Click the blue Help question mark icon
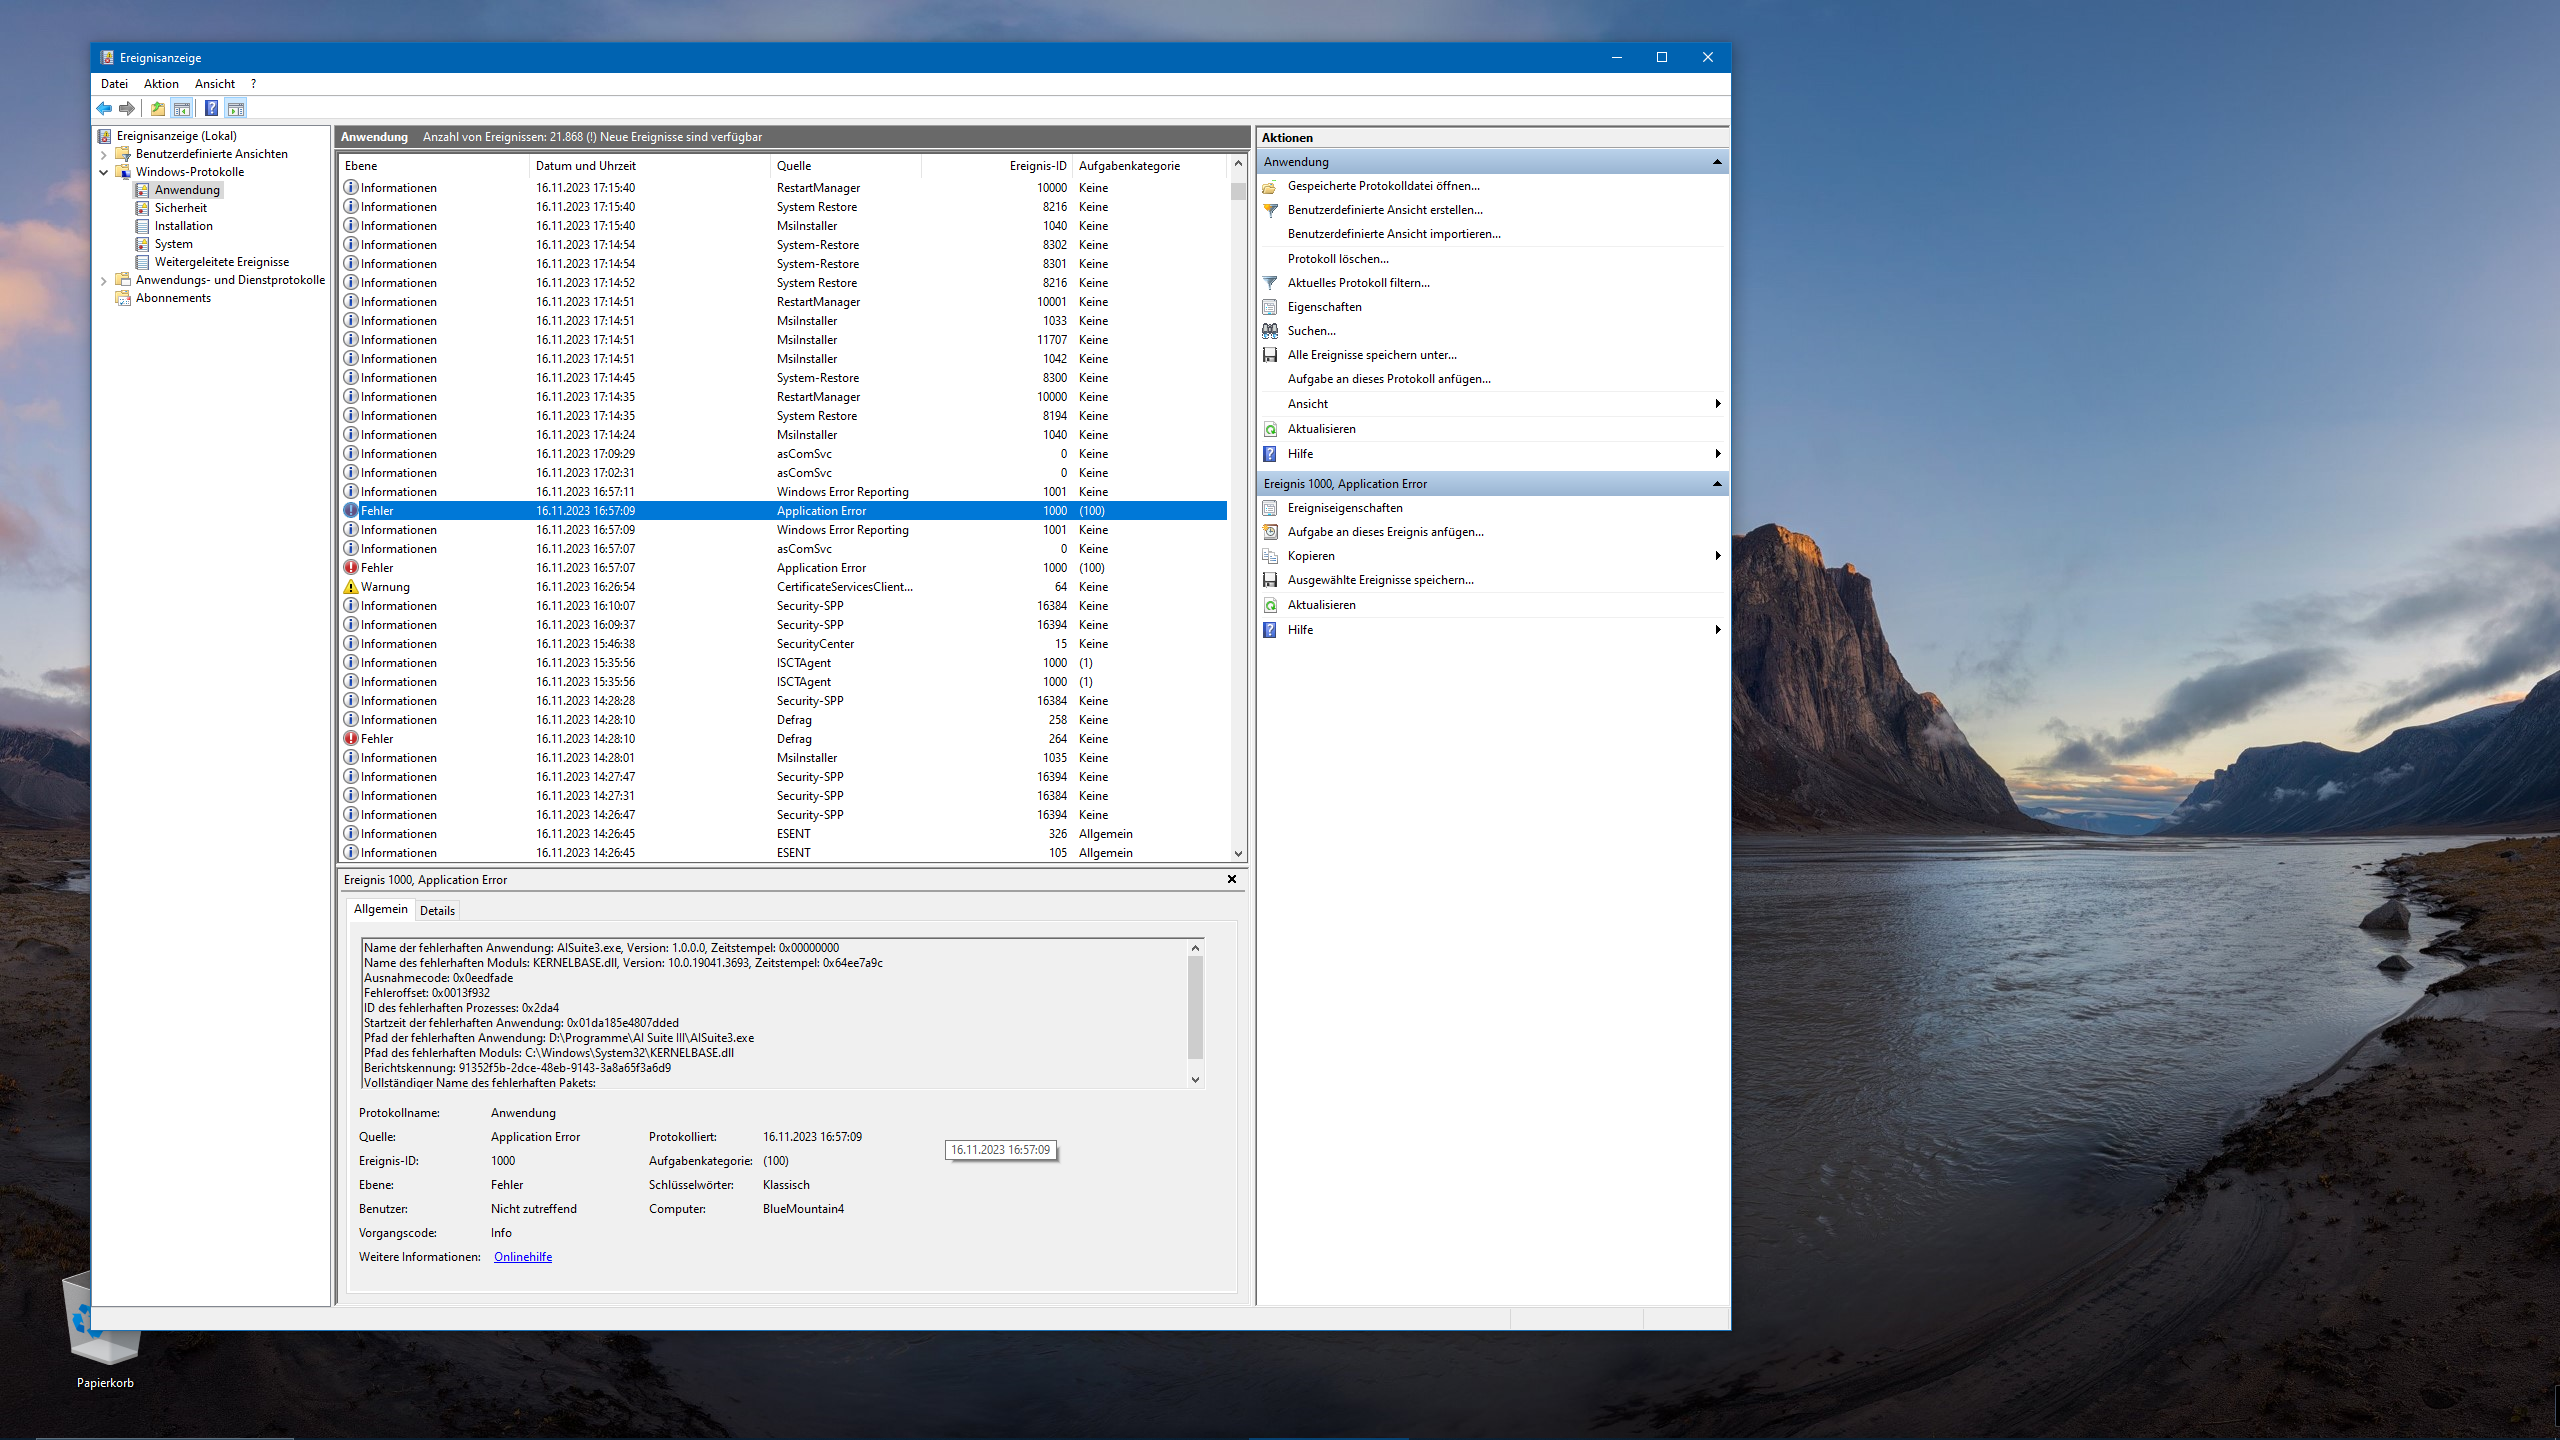The width and height of the screenshot is (2560, 1440). point(211,108)
